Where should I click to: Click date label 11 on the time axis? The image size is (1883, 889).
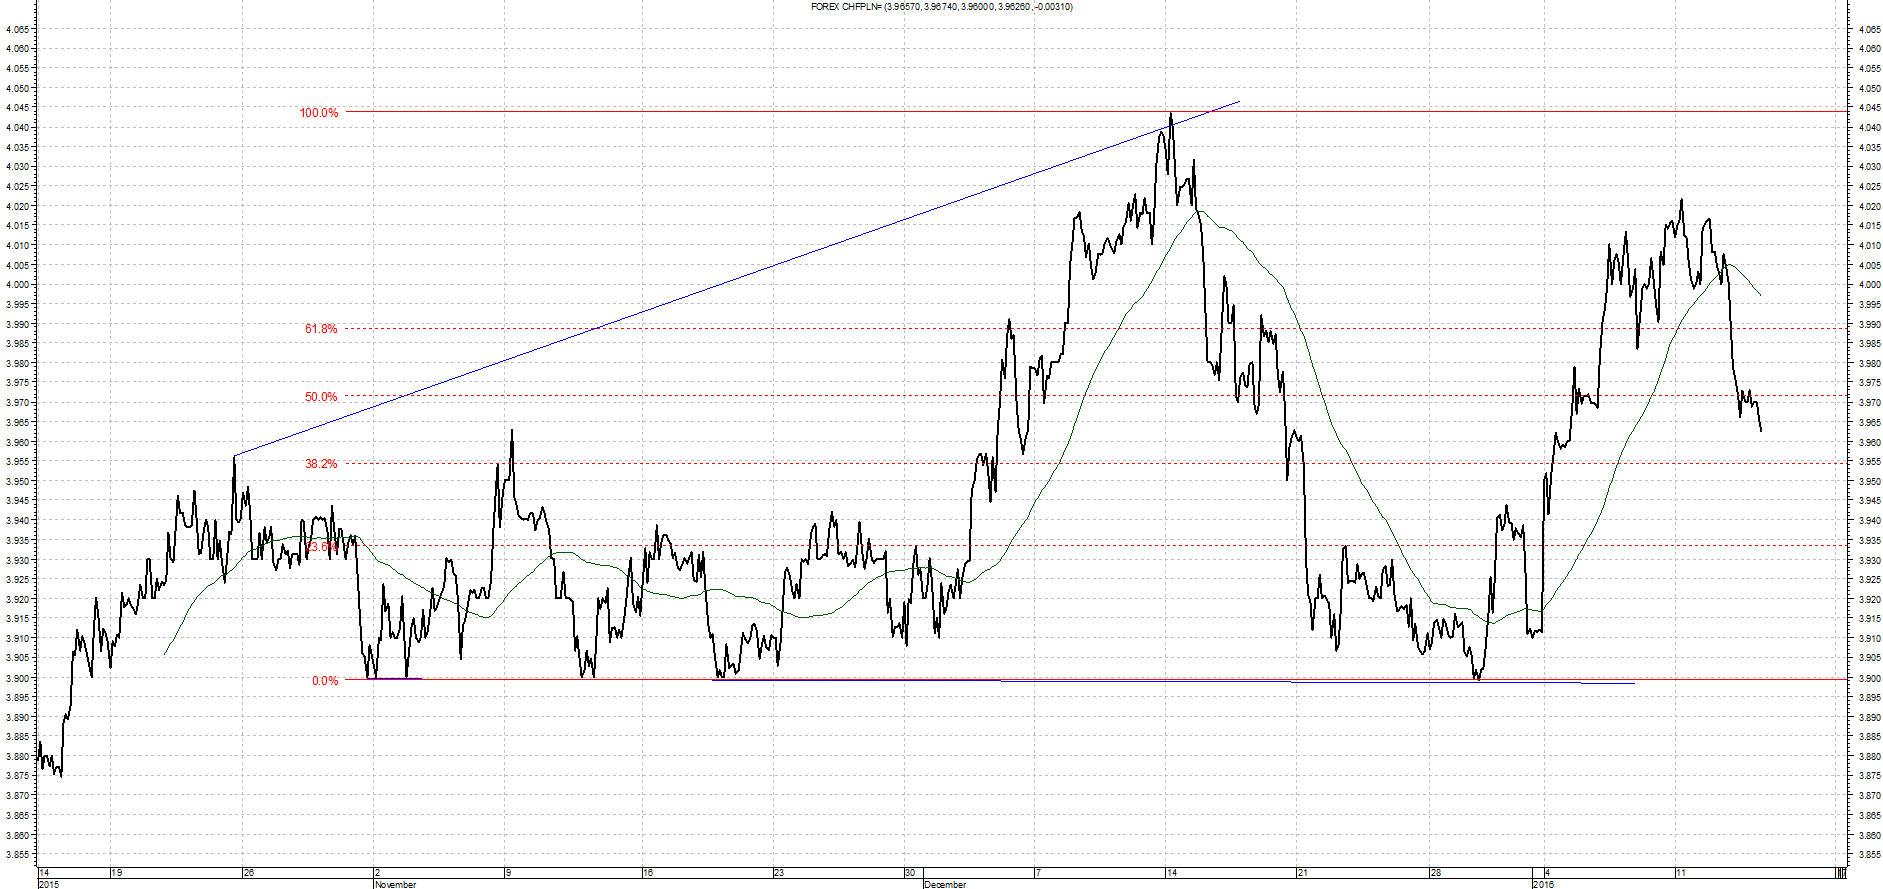pyautogui.click(x=1681, y=873)
